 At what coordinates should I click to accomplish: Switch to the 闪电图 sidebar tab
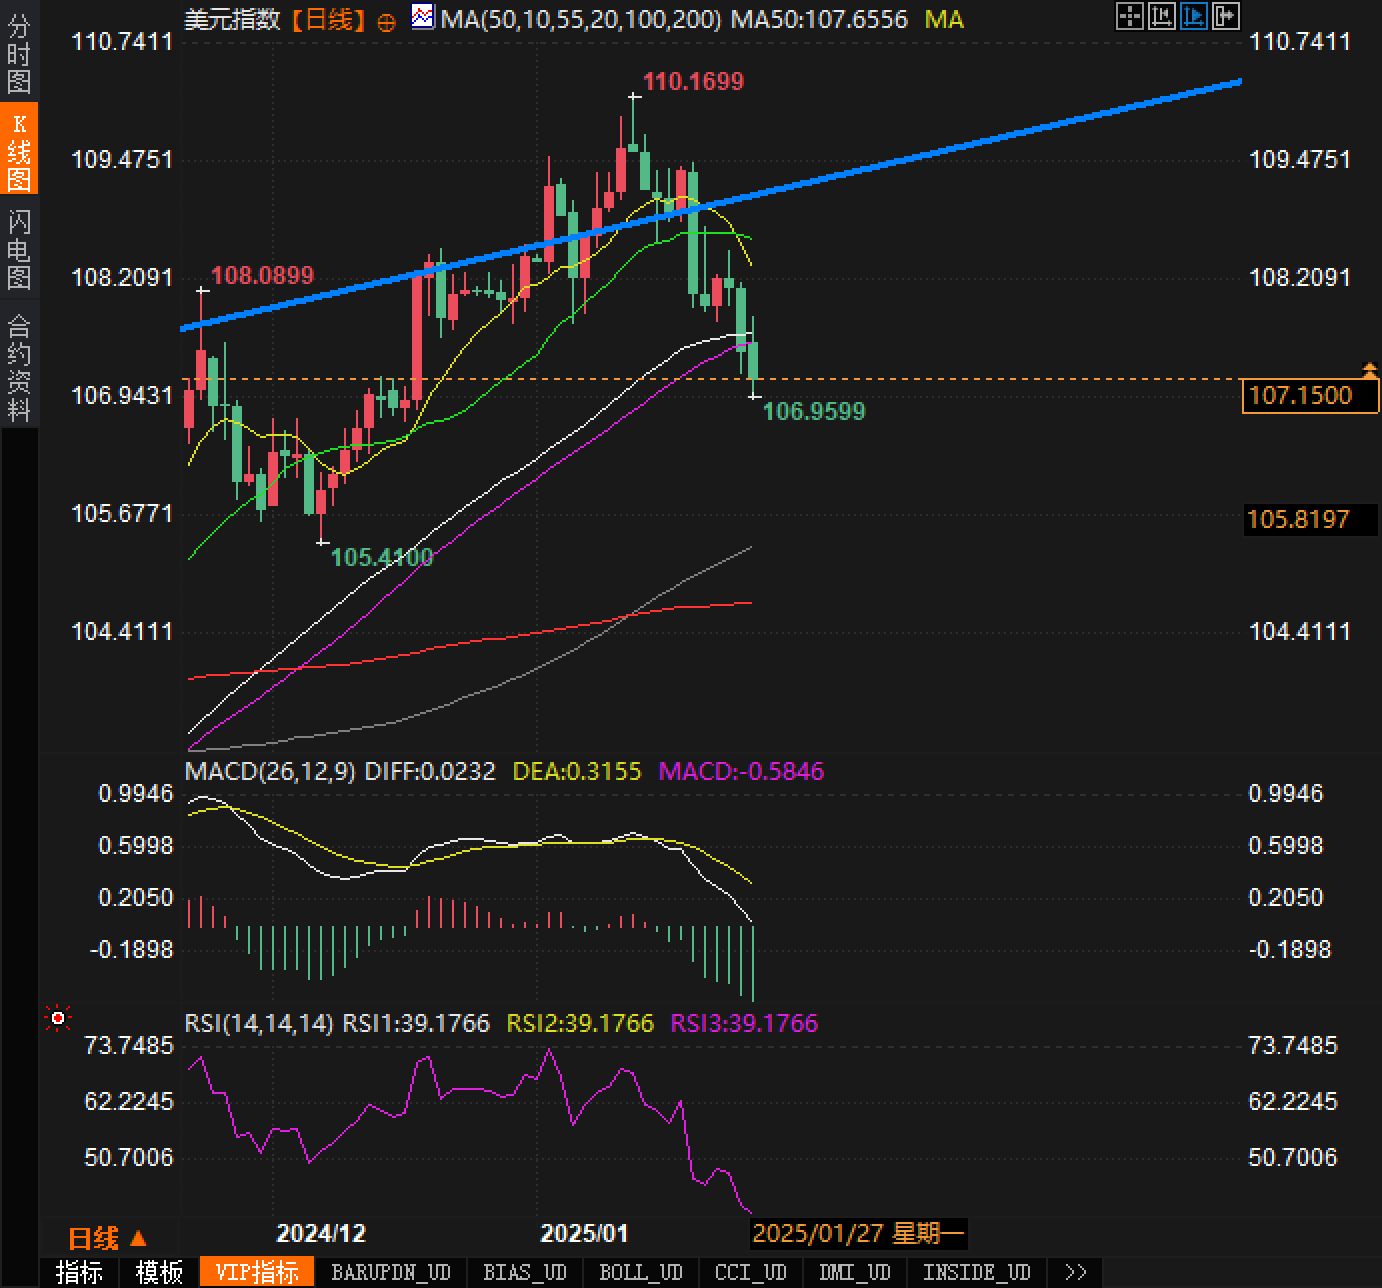tap(19, 249)
